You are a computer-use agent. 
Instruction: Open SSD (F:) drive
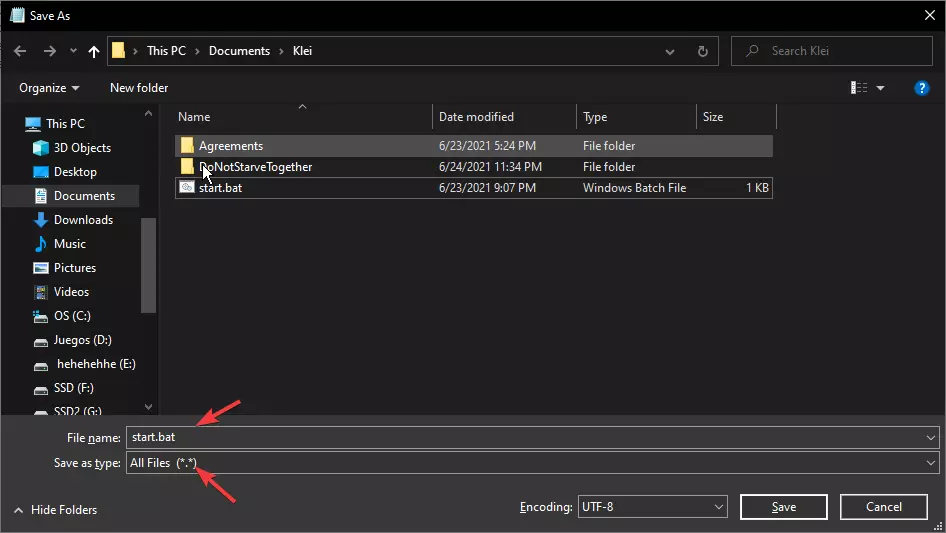74,388
